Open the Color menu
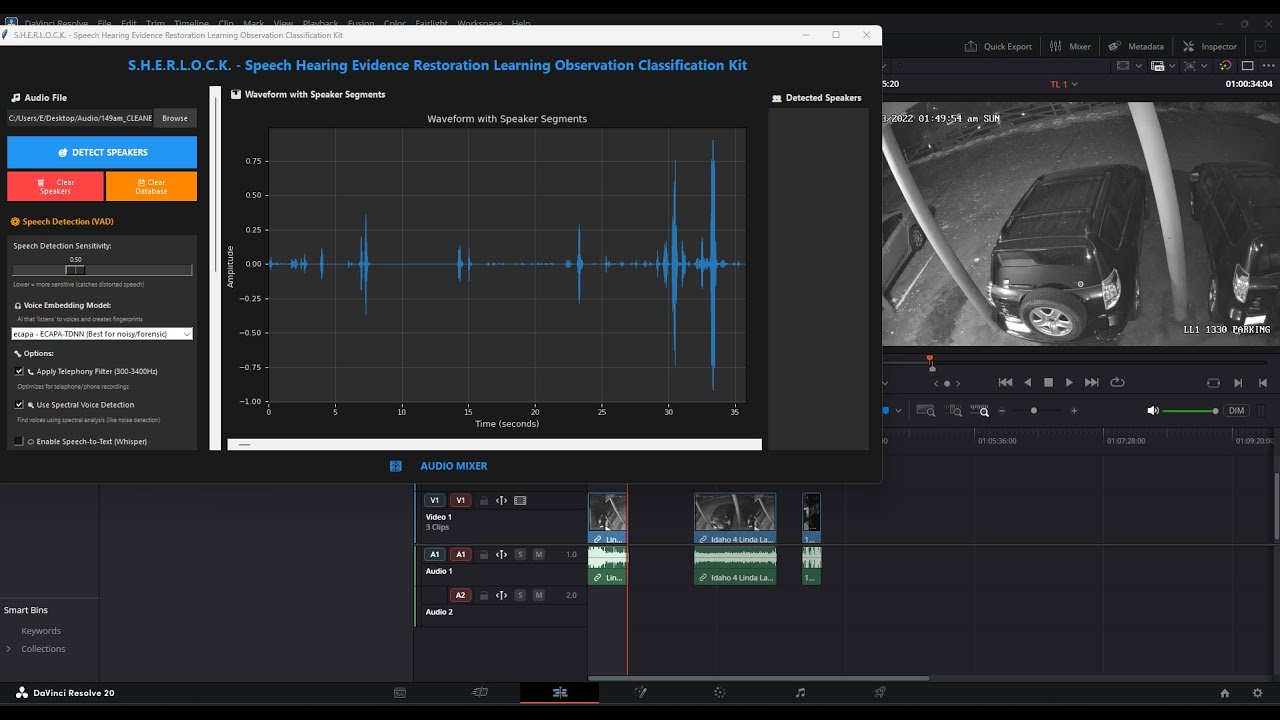Viewport: 1280px width, 720px height. [x=394, y=23]
